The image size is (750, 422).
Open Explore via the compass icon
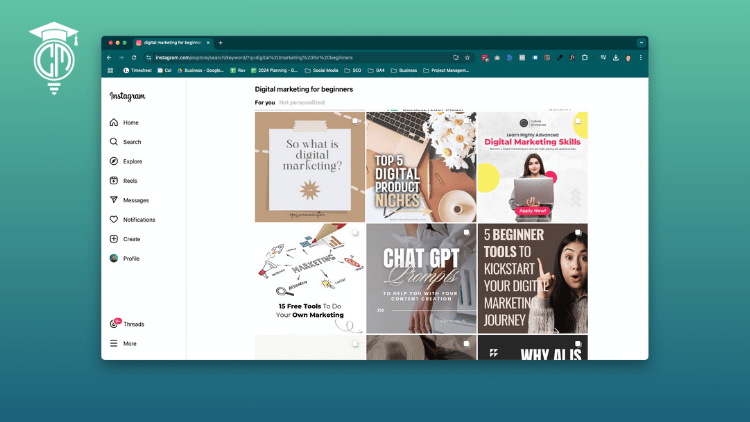coord(114,161)
